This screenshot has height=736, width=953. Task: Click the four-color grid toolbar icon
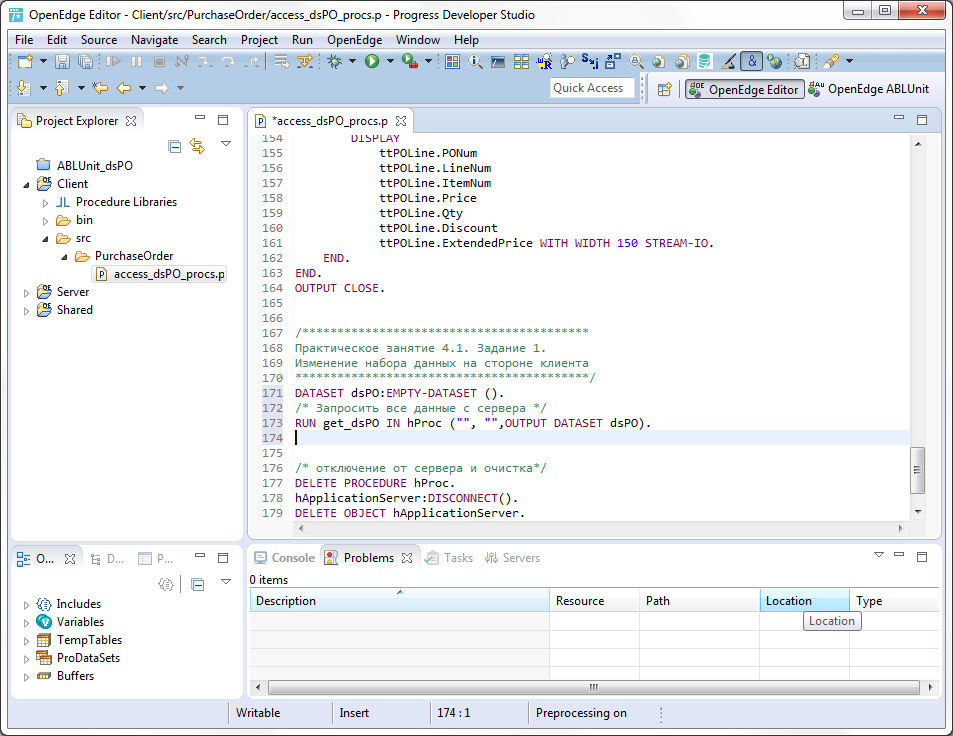point(452,61)
